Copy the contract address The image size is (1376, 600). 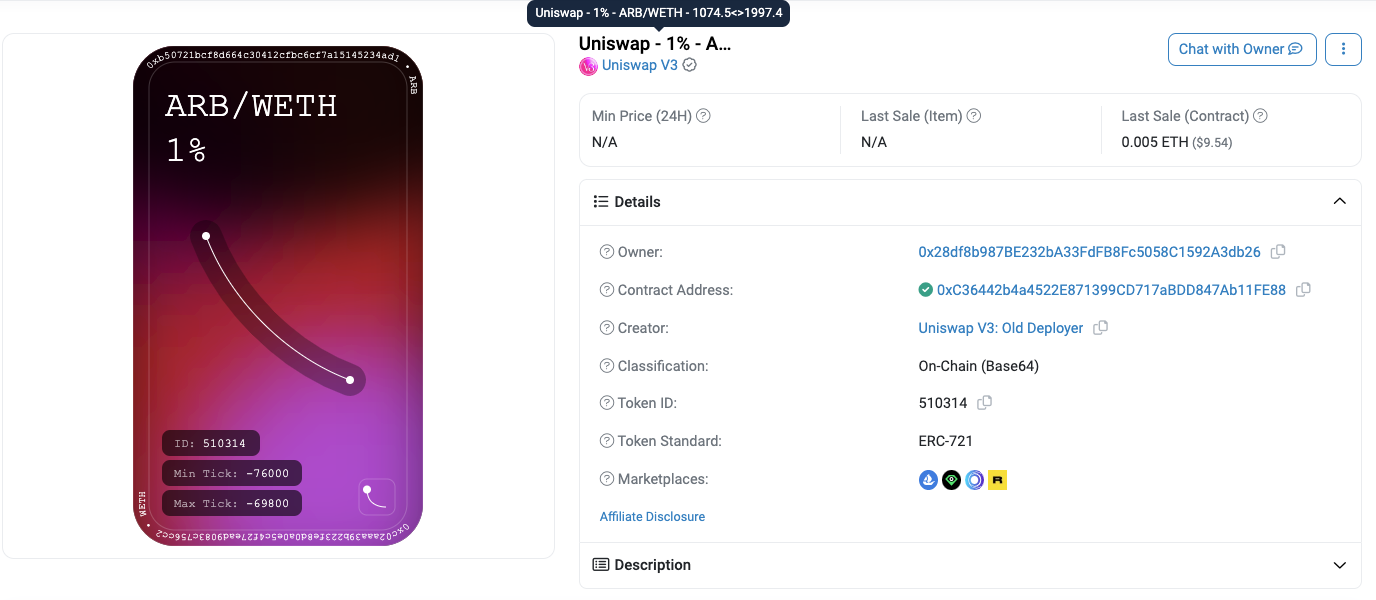pyautogui.click(x=1303, y=290)
